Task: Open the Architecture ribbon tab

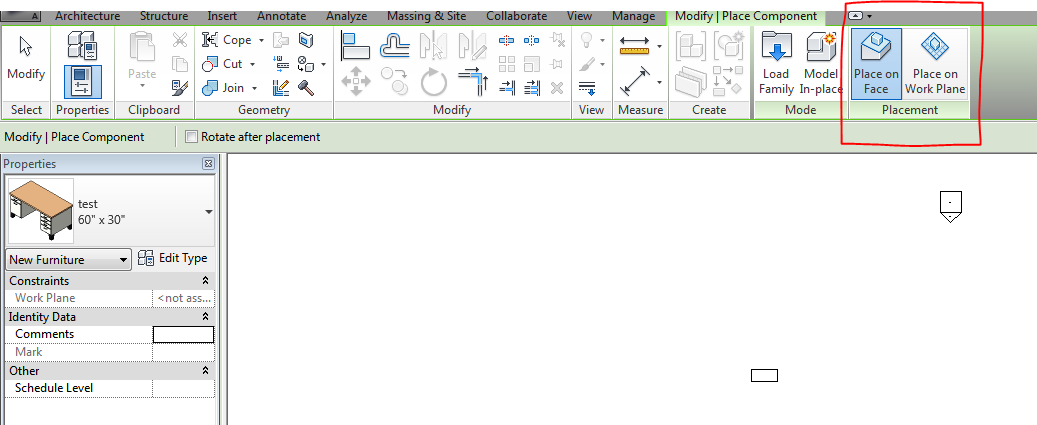Action: [x=87, y=16]
